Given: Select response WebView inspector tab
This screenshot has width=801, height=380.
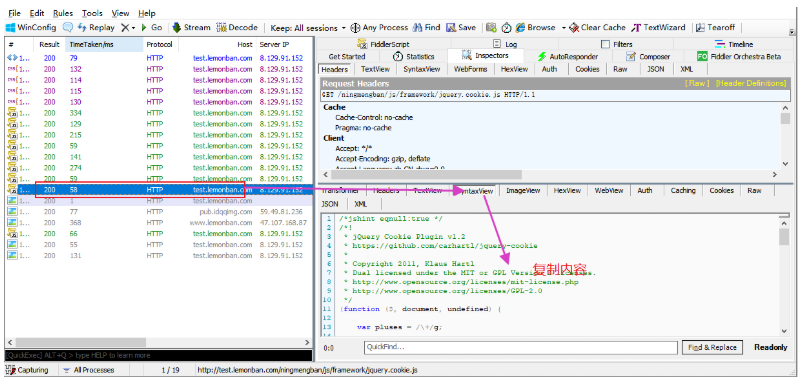Looking at the screenshot, I should click(609, 191).
